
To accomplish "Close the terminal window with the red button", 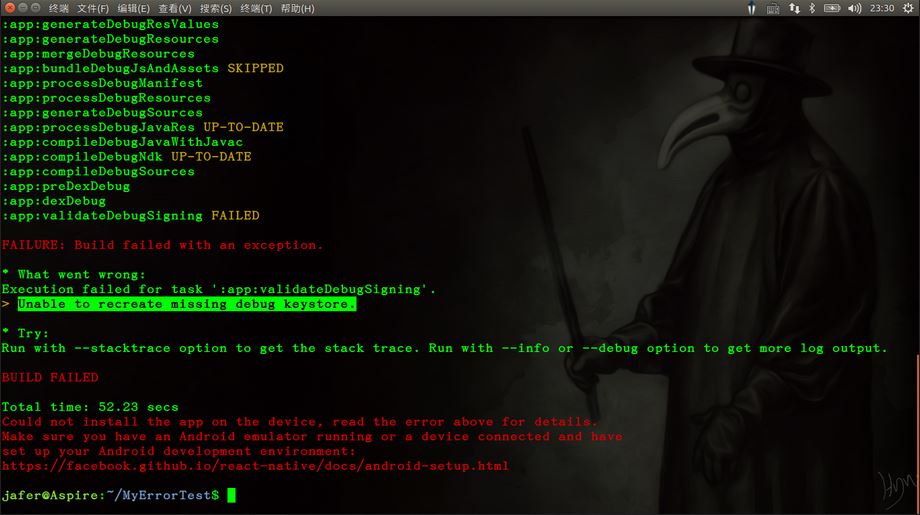I will [x=10, y=8].
